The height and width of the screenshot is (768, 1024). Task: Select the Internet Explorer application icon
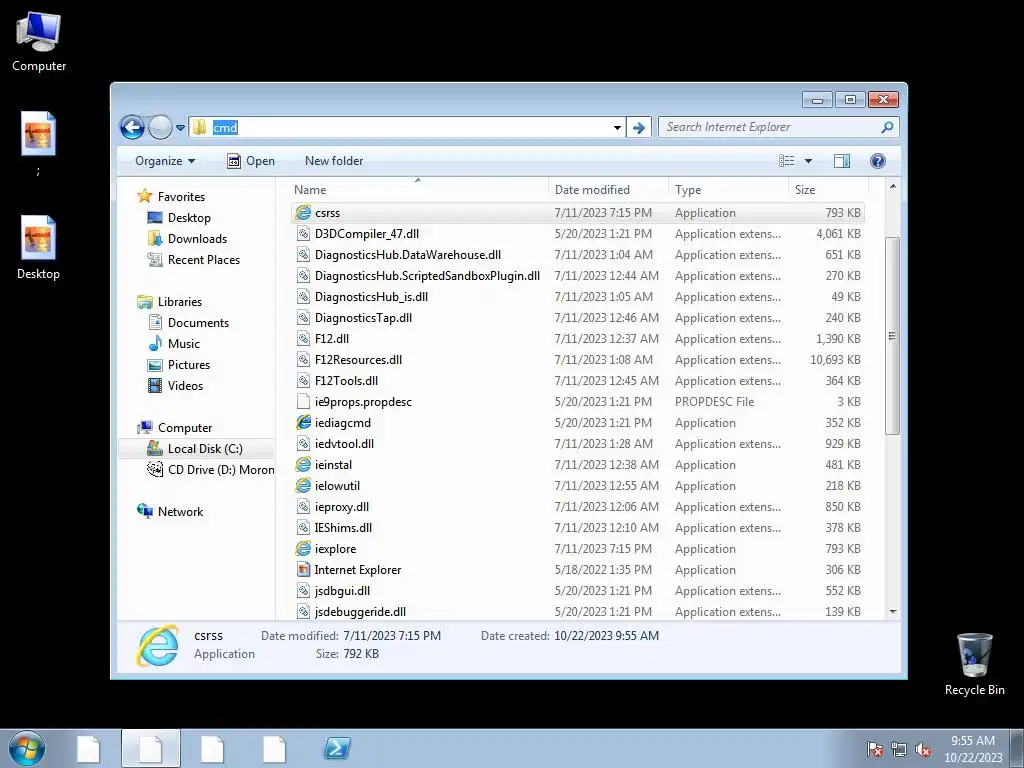click(x=303, y=569)
